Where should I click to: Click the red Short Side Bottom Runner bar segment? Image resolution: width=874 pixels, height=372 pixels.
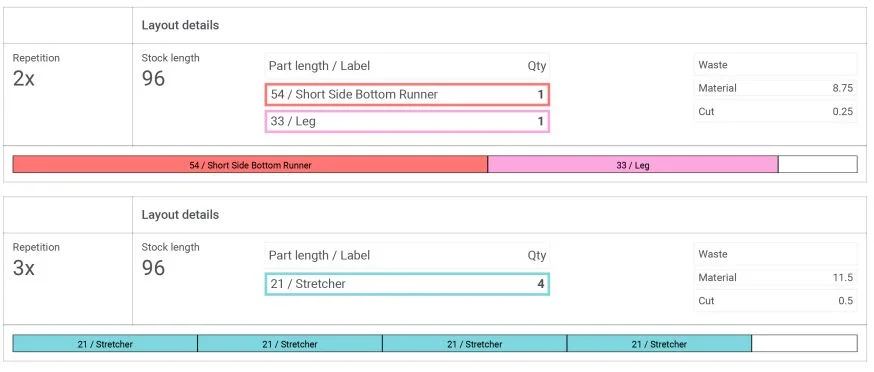click(250, 165)
